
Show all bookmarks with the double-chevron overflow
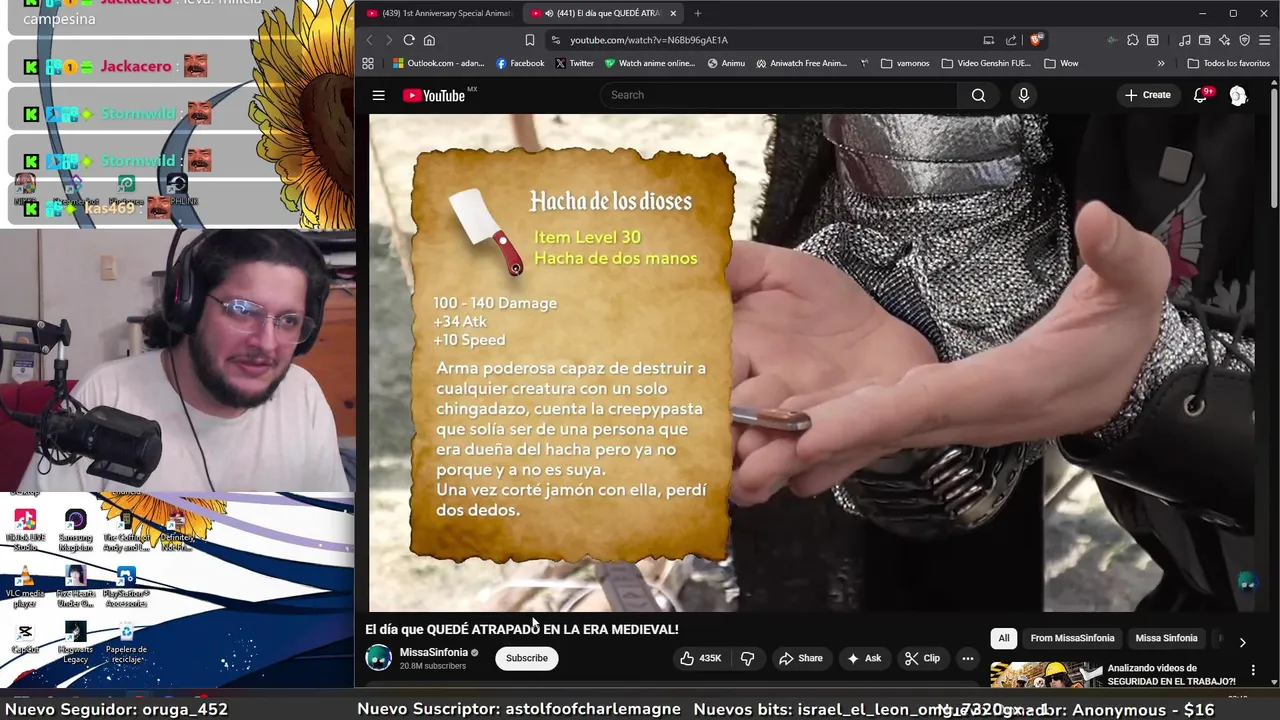(x=1161, y=63)
